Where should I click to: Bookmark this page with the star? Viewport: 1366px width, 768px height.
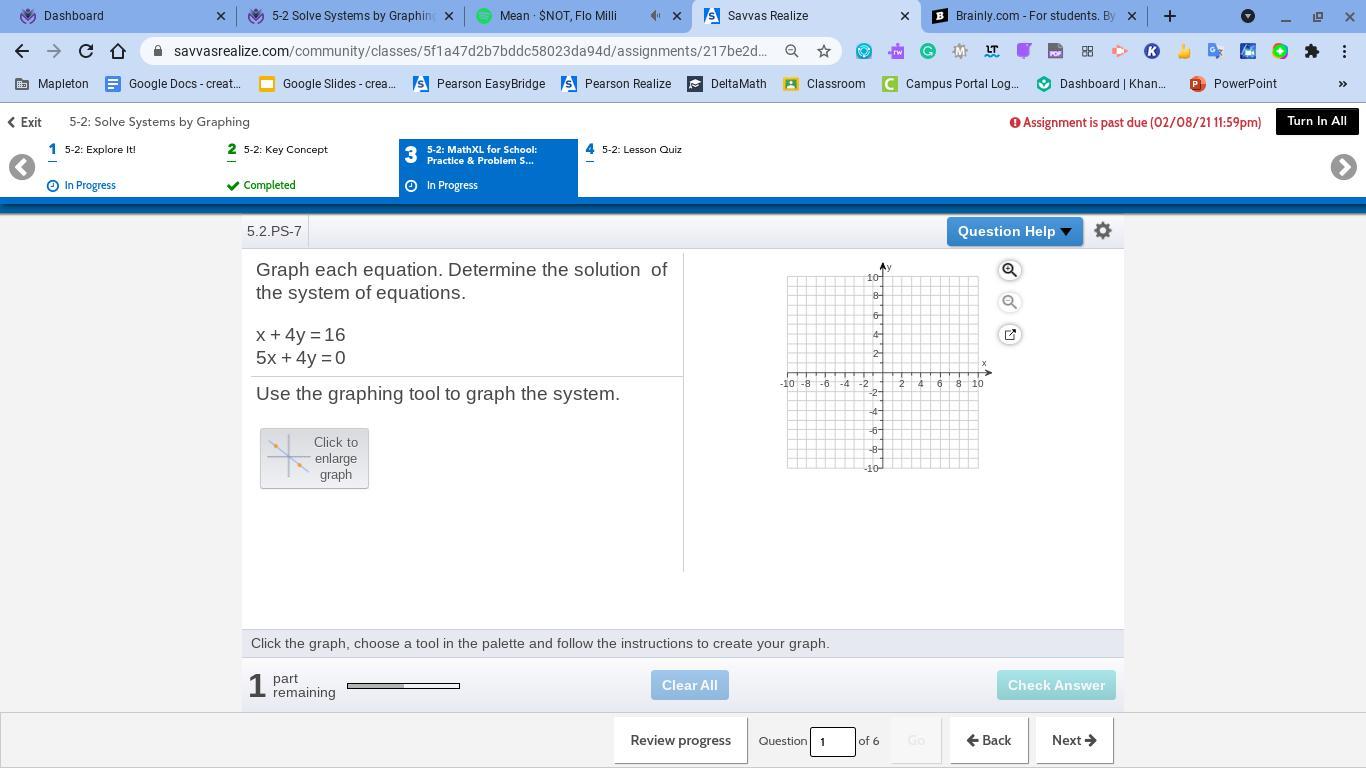tap(824, 51)
